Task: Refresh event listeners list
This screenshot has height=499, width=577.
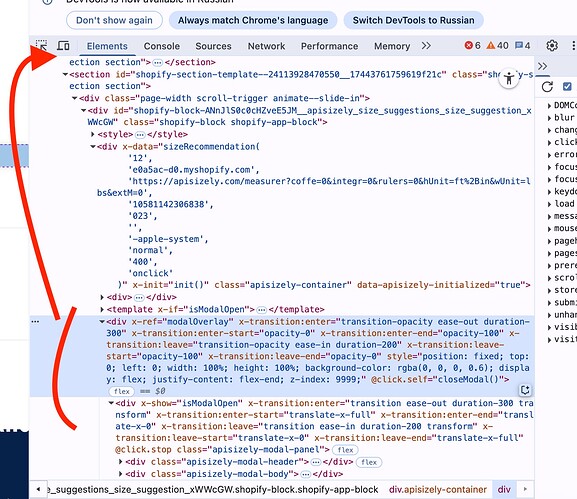Action: point(547,87)
